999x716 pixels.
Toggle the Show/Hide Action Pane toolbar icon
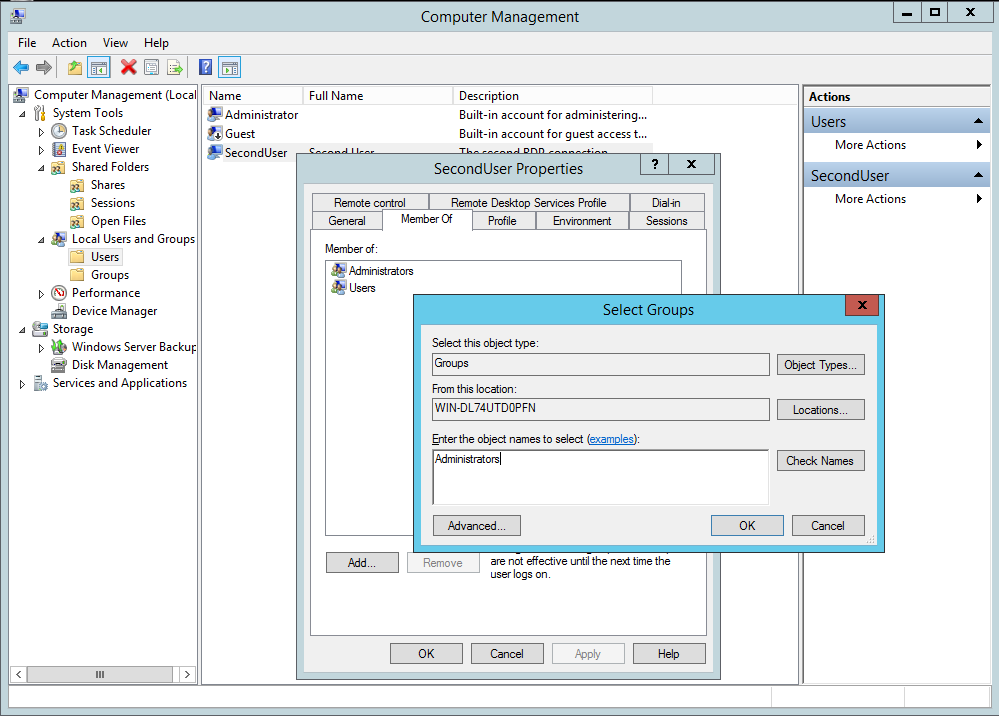(x=230, y=67)
